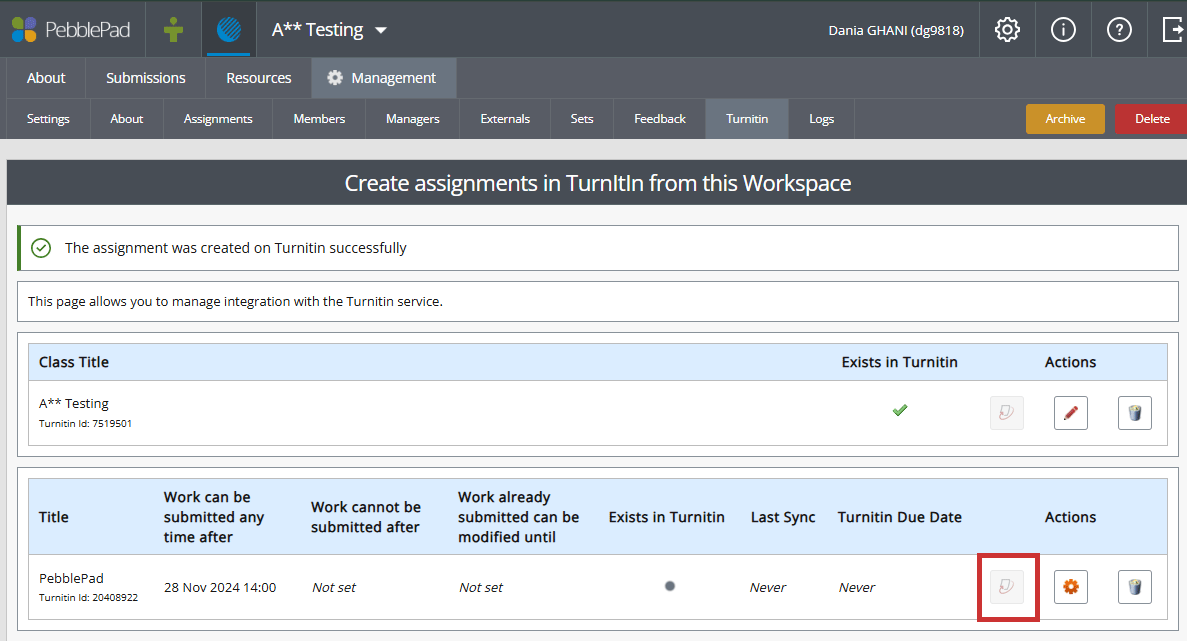Open the Turnitin sub-tab
Viewport: 1187px width, 641px height.
click(x=746, y=119)
